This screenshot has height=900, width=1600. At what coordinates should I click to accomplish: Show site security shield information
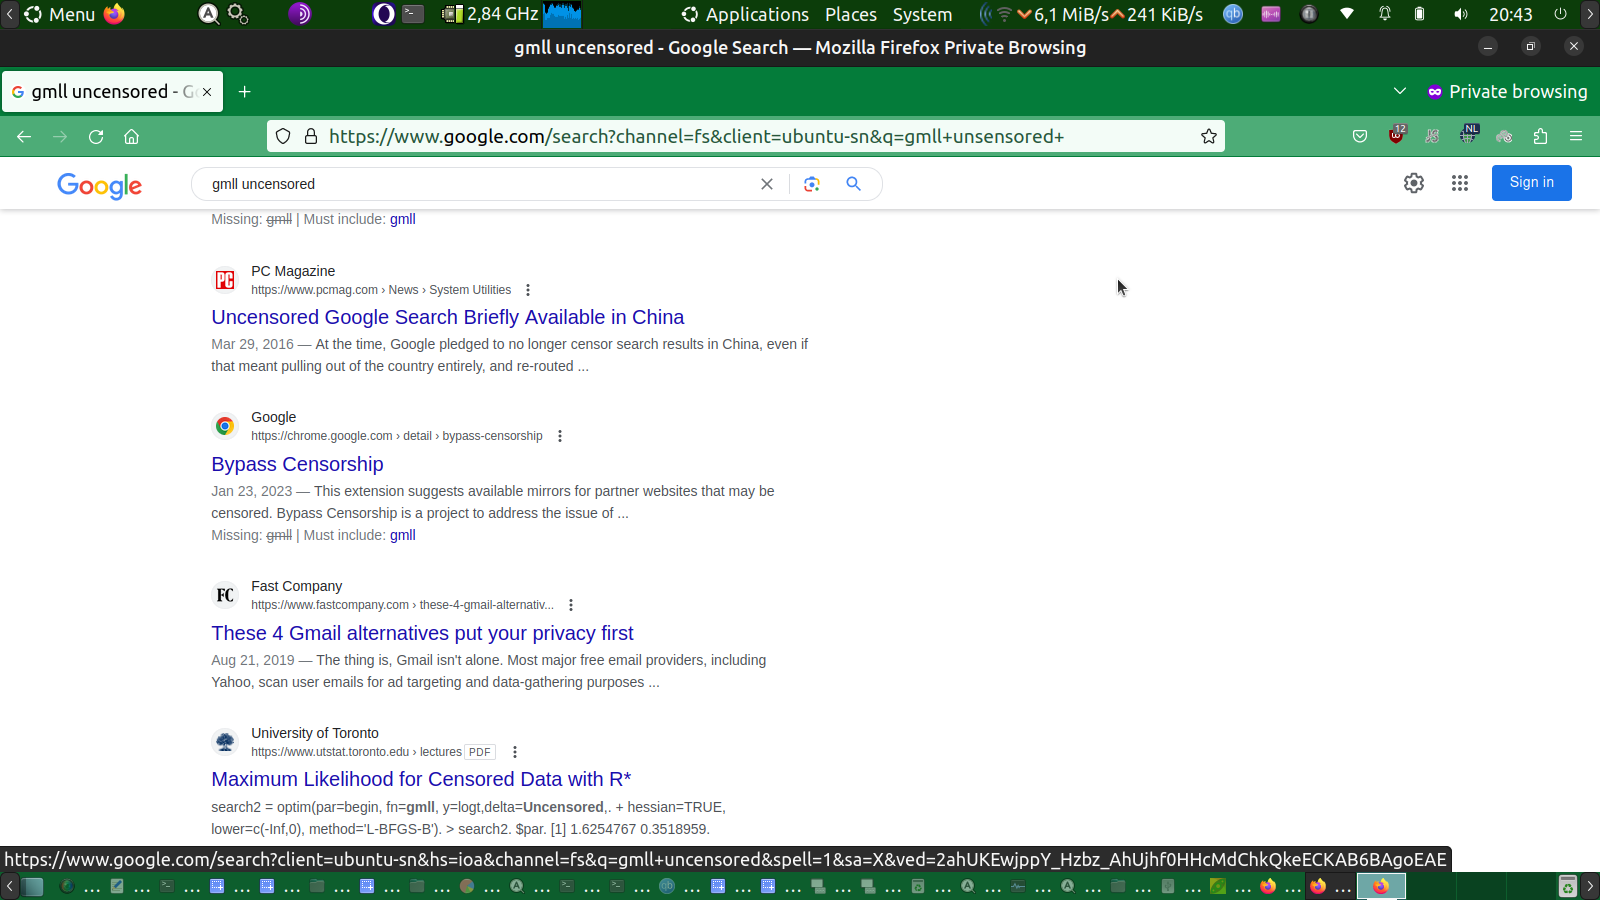point(283,136)
